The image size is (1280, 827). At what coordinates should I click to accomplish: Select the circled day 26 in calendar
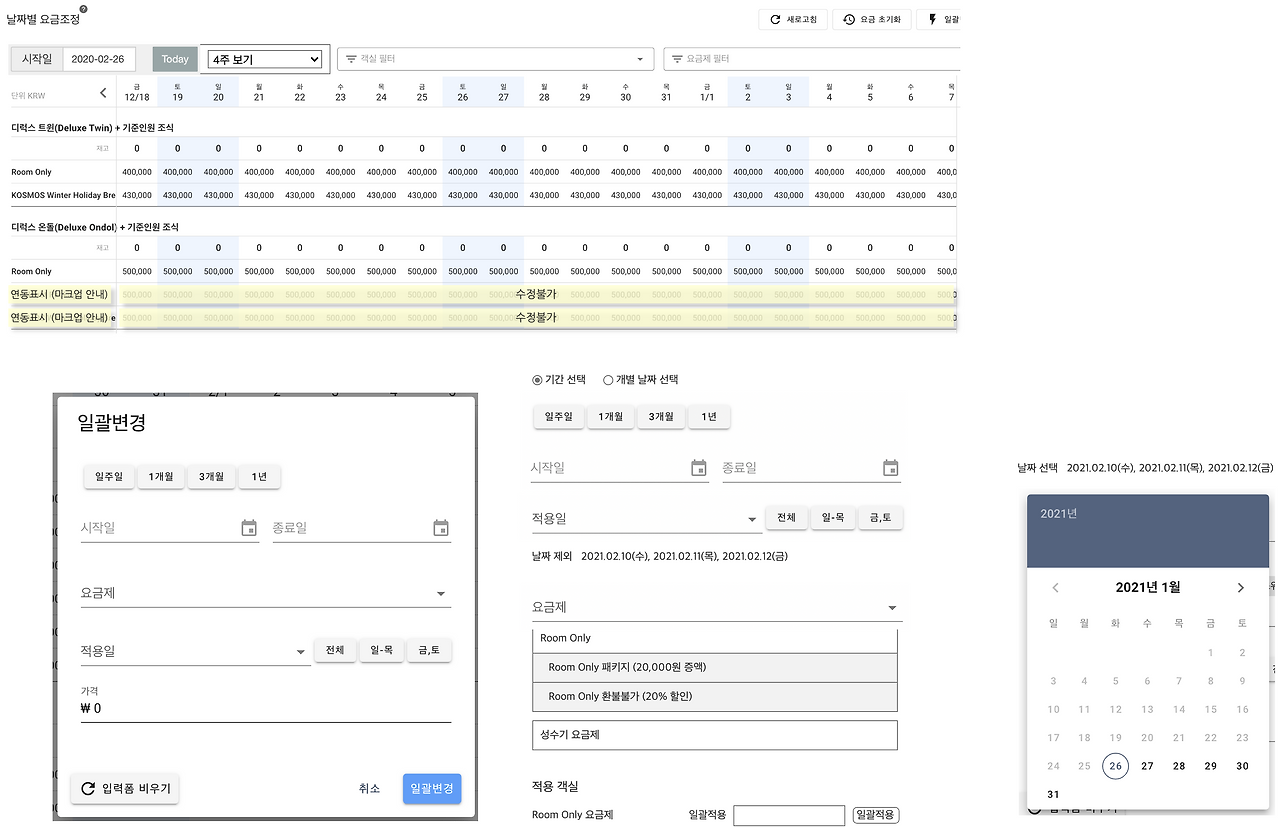pos(1115,766)
